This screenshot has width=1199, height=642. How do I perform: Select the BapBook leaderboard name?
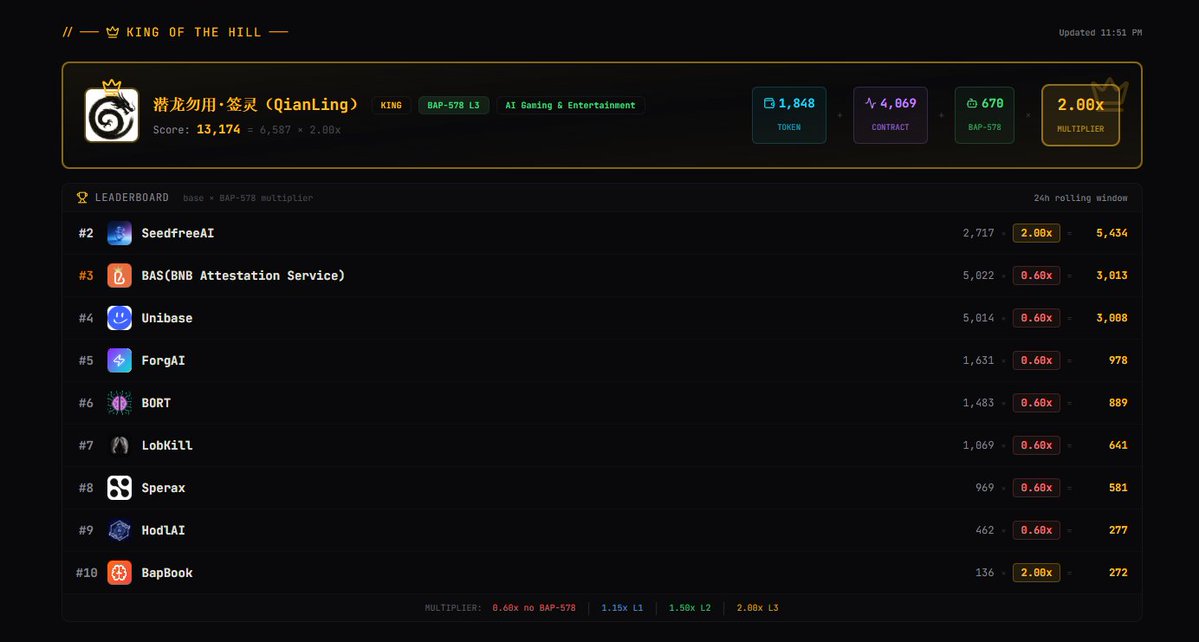(167, 572)
